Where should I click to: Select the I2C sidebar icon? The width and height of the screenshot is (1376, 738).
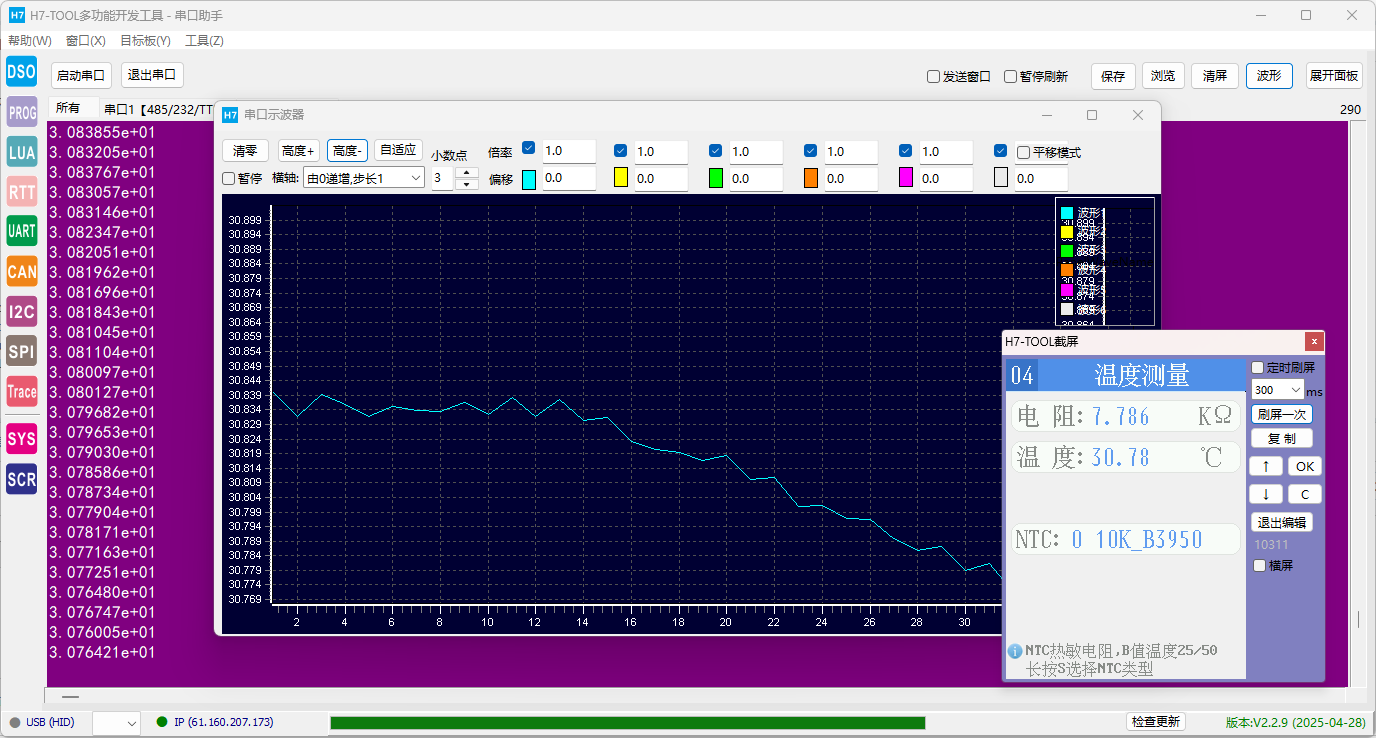coord(22,312)
